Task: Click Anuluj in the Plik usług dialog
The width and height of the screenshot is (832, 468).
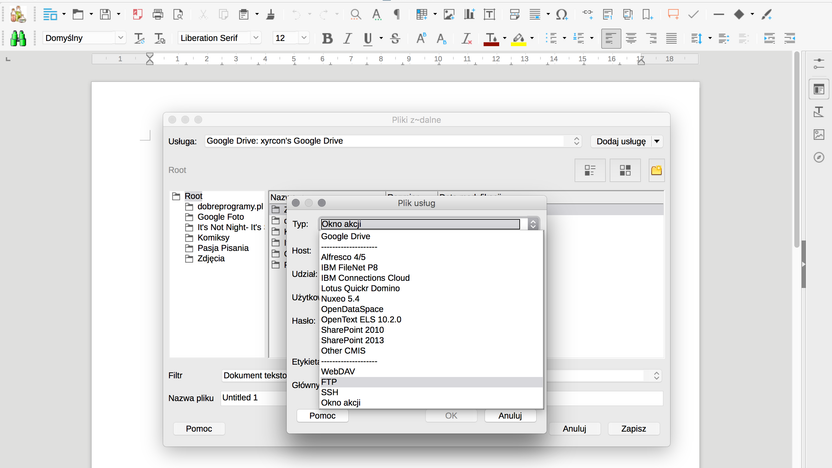Action: coord(510,415)
